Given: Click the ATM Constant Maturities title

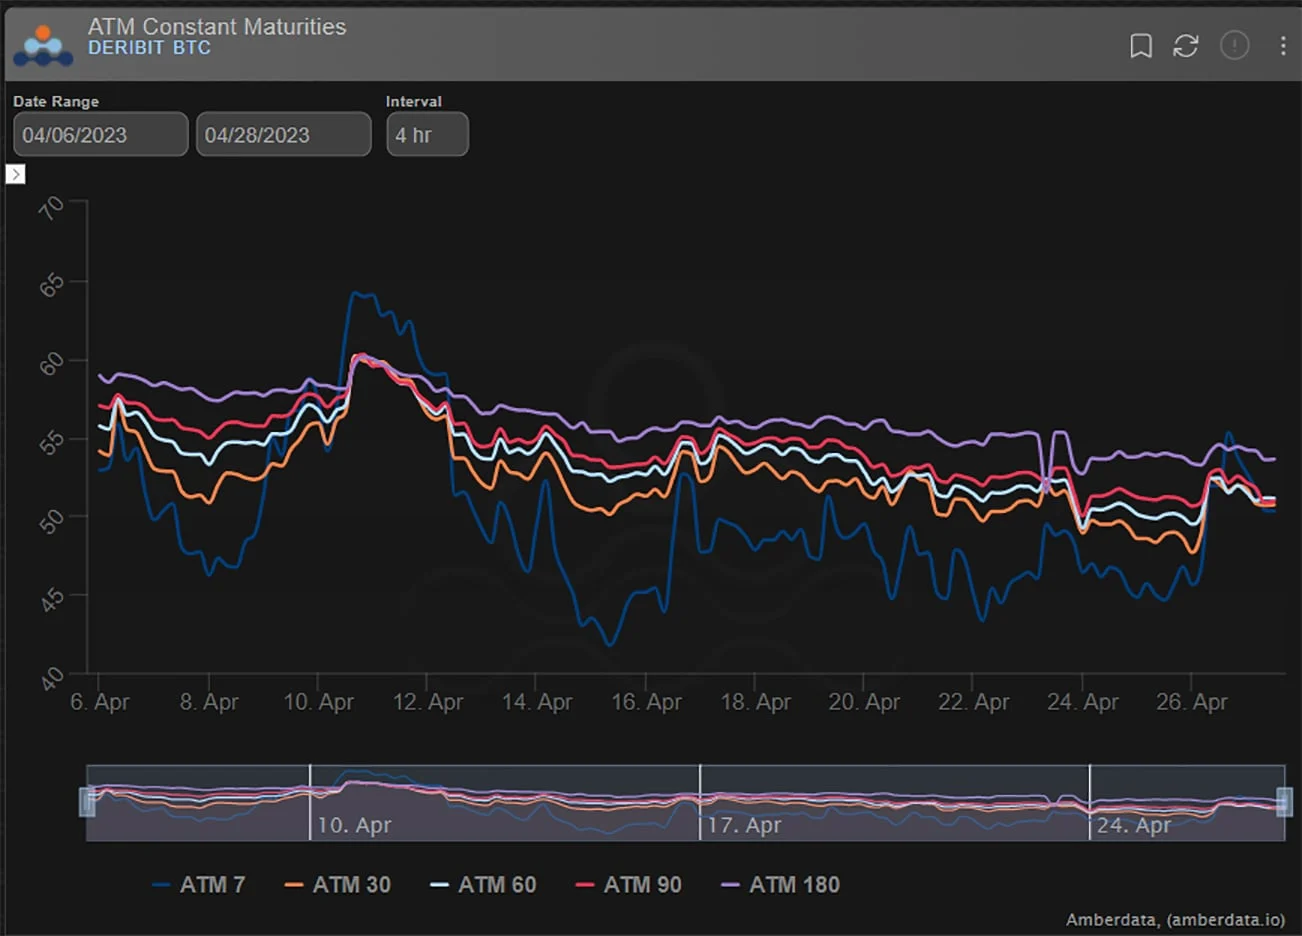Looking at the screenshot, I should 217,27.
